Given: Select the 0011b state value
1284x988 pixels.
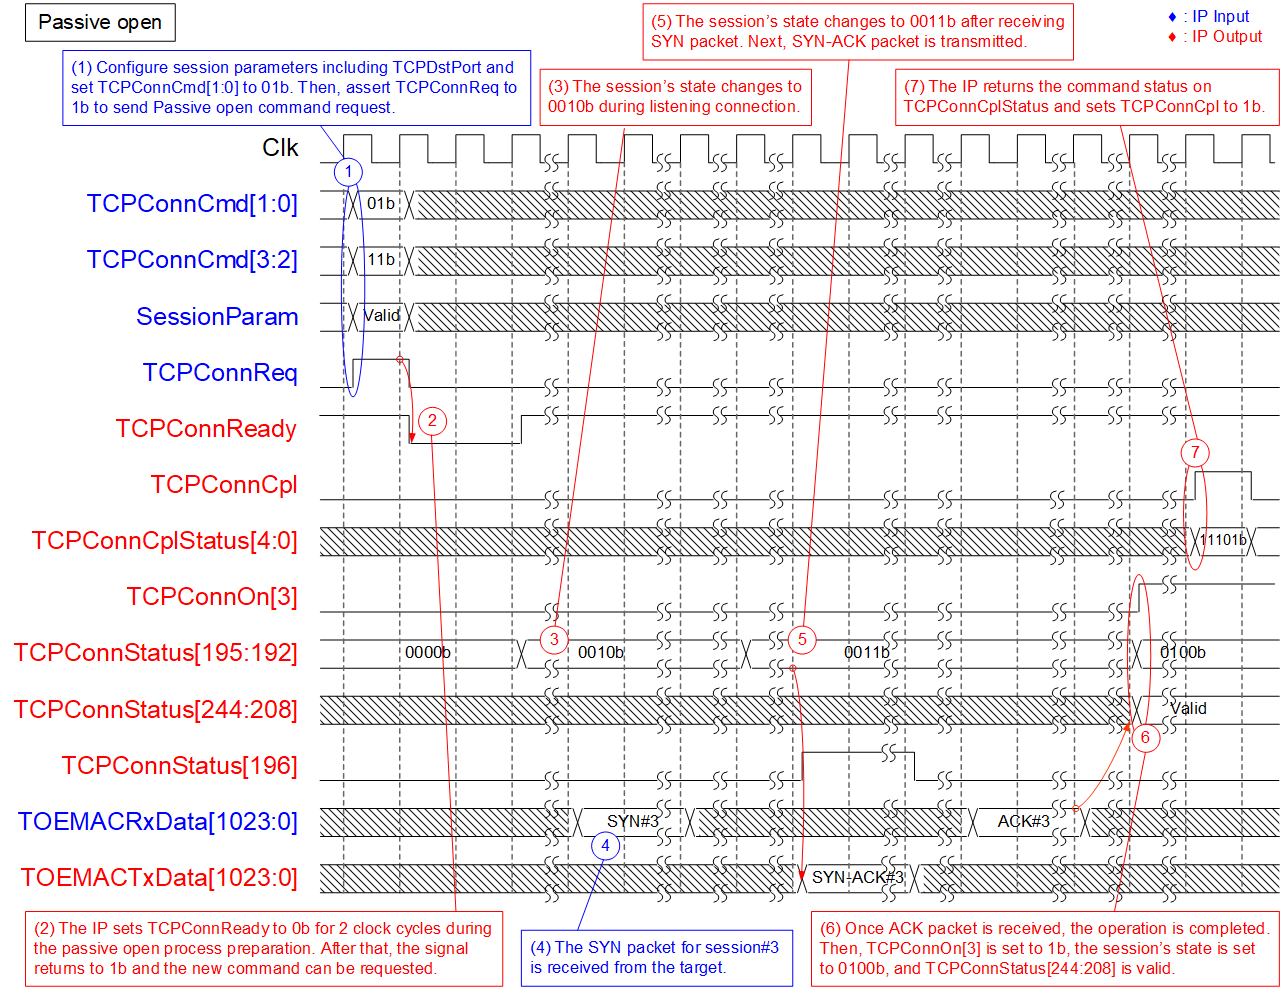Looking at the screenshot, I should tap(867, 653).
